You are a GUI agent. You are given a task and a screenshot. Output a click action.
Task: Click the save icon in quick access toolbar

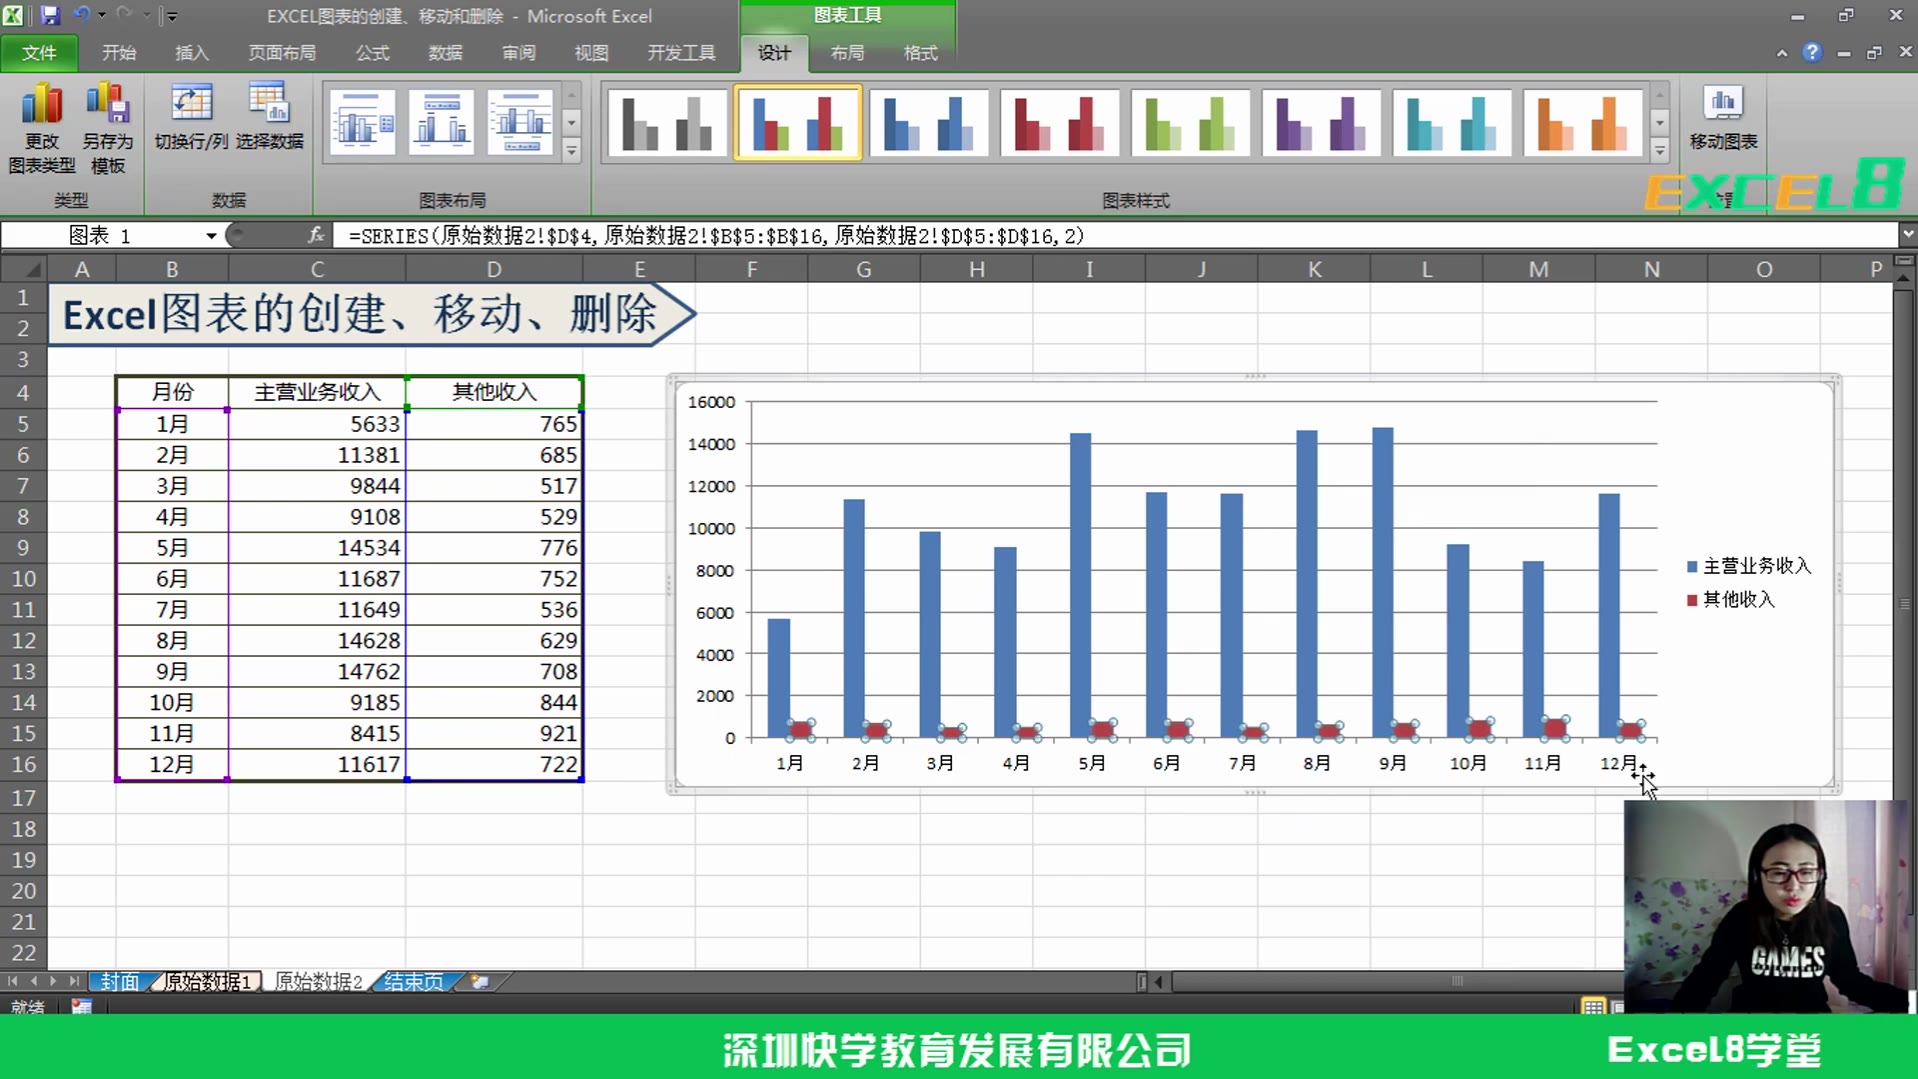49,15
